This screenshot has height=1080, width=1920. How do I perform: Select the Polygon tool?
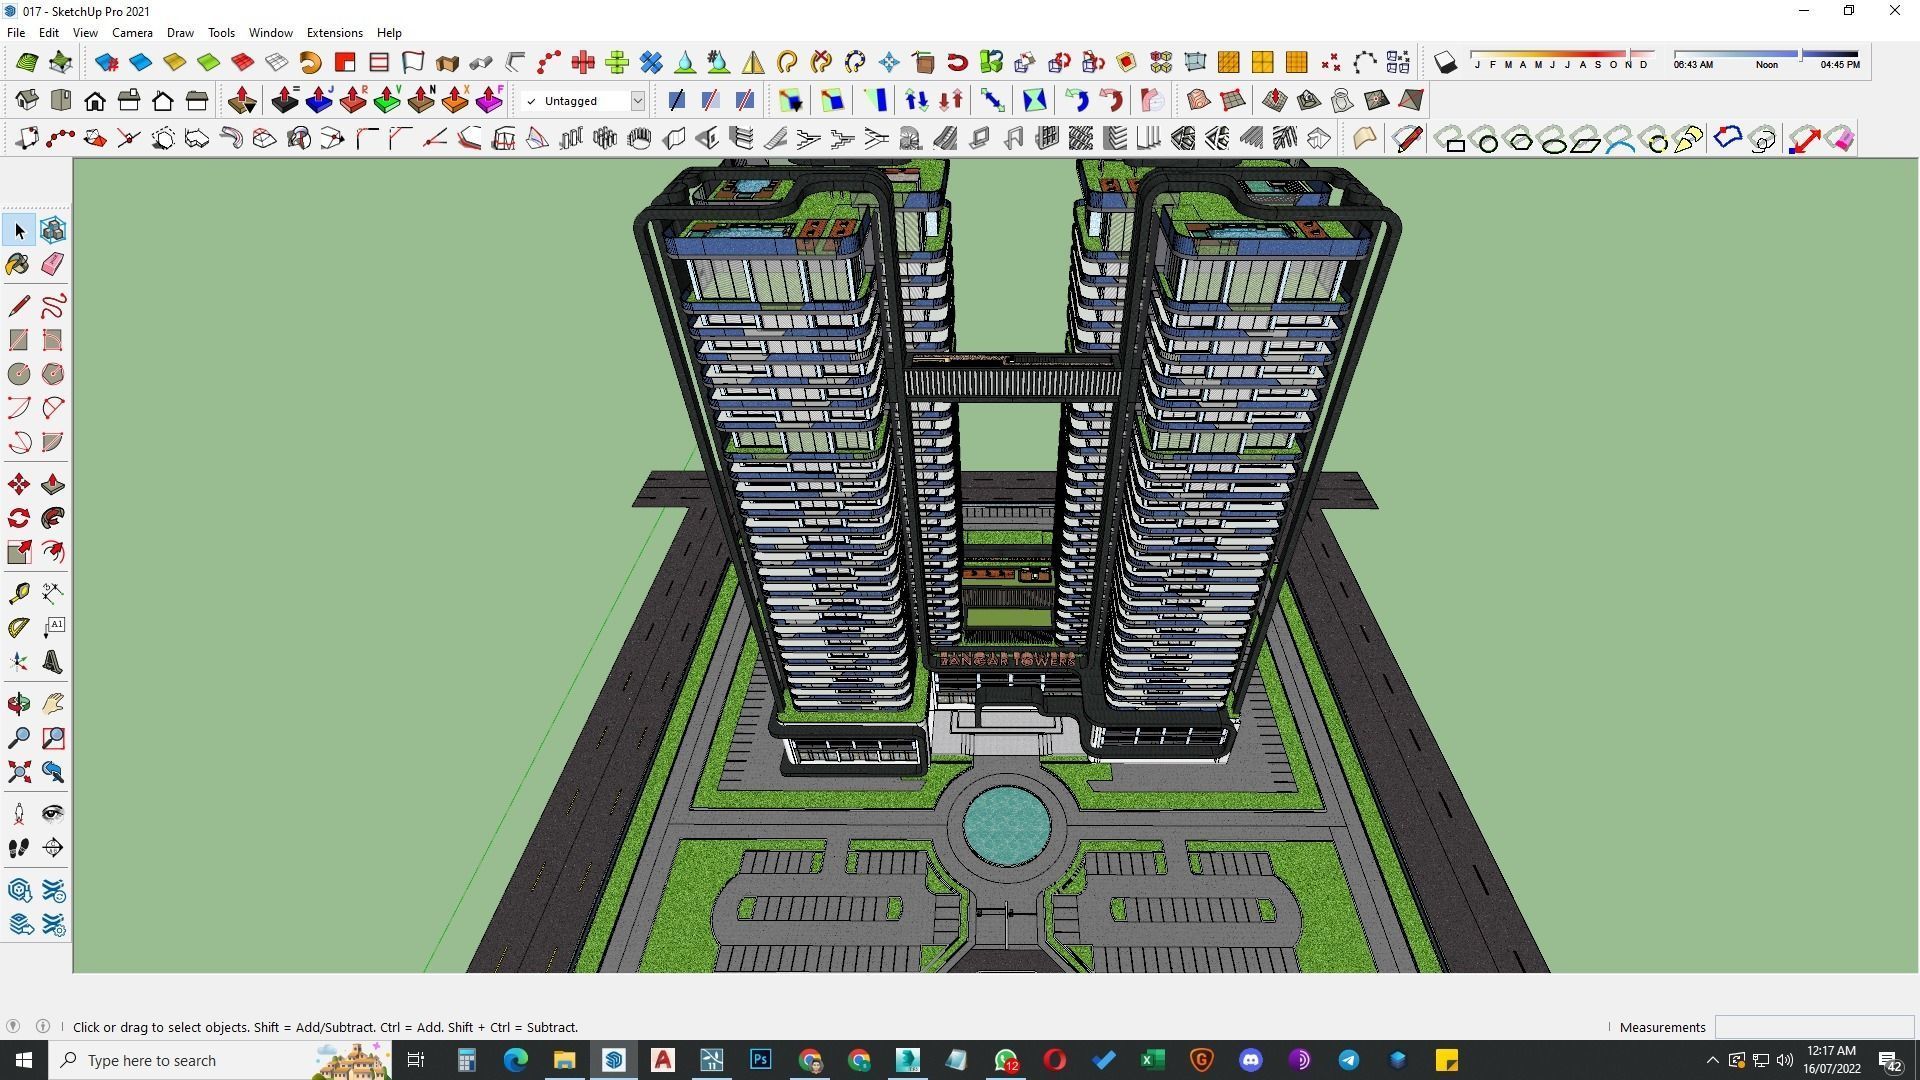click(53, 374)
